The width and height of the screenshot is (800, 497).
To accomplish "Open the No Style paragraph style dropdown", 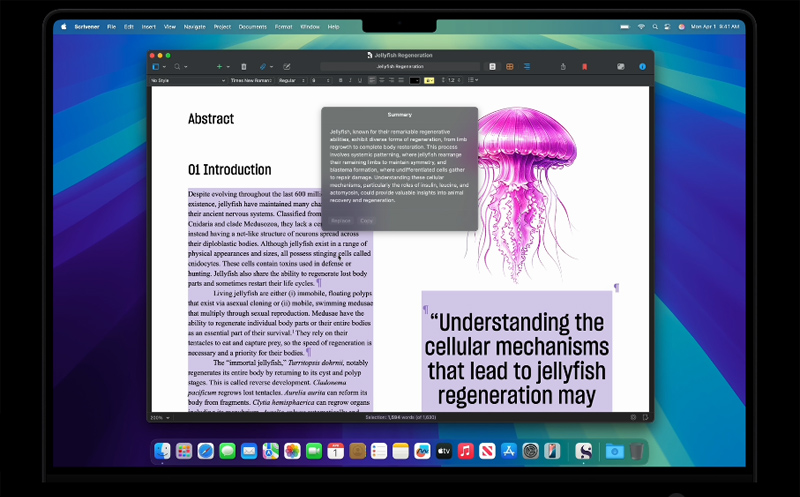I will click(x=183, y=80).
